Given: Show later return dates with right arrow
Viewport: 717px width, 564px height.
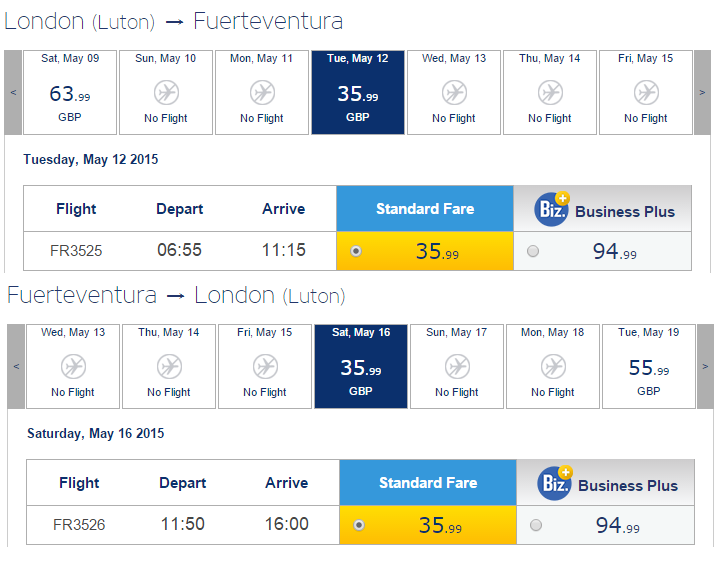Looking at the screenshot, I should tap(705, 366).
